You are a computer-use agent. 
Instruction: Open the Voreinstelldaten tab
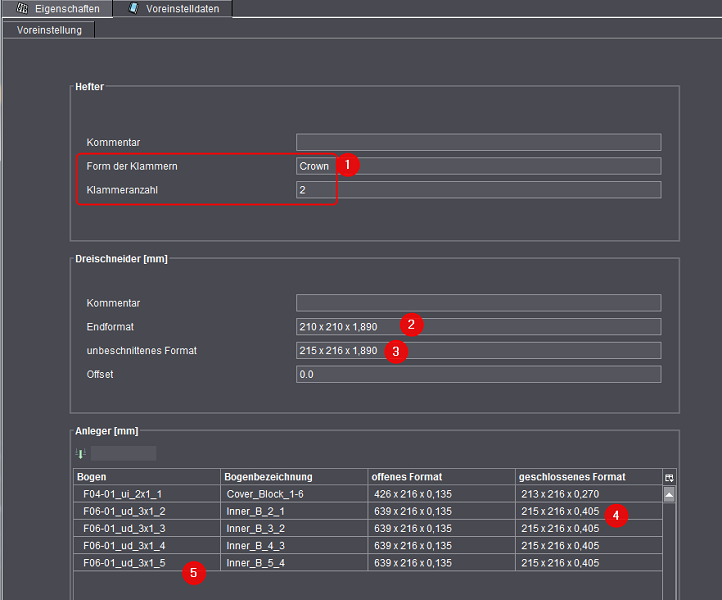click(172, 9)
